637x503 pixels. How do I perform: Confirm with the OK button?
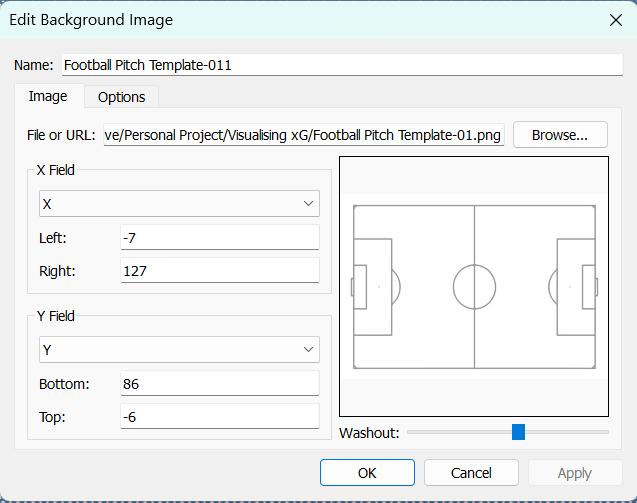[367, 473]
